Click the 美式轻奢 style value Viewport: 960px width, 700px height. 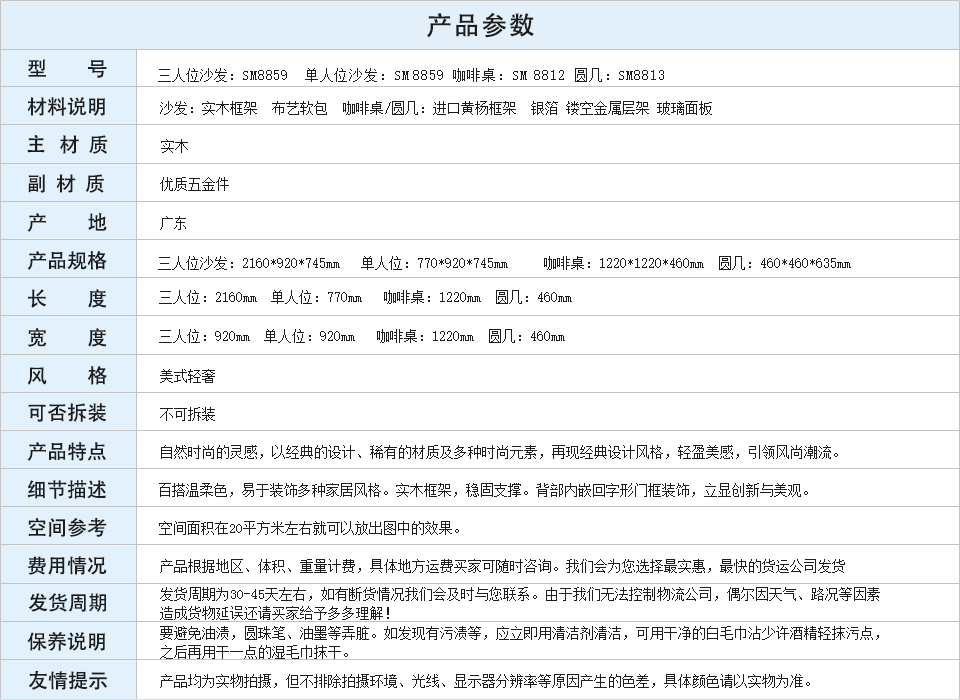[x=187, y=376]
